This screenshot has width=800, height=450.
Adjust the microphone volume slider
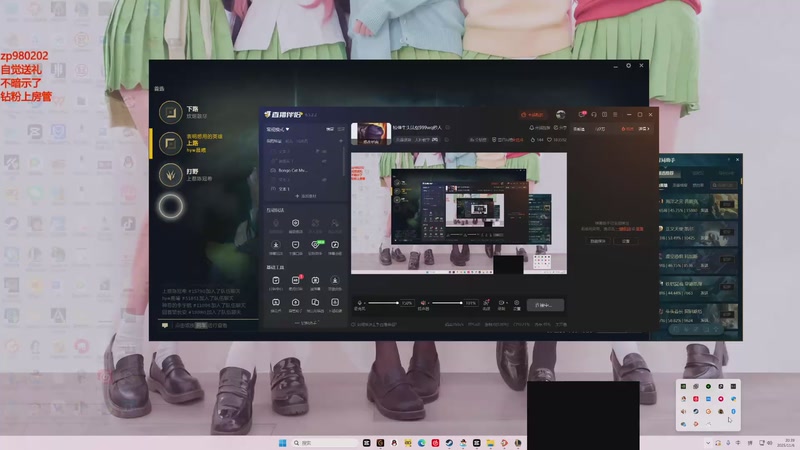pyautogui.click(x=383, y=303)
